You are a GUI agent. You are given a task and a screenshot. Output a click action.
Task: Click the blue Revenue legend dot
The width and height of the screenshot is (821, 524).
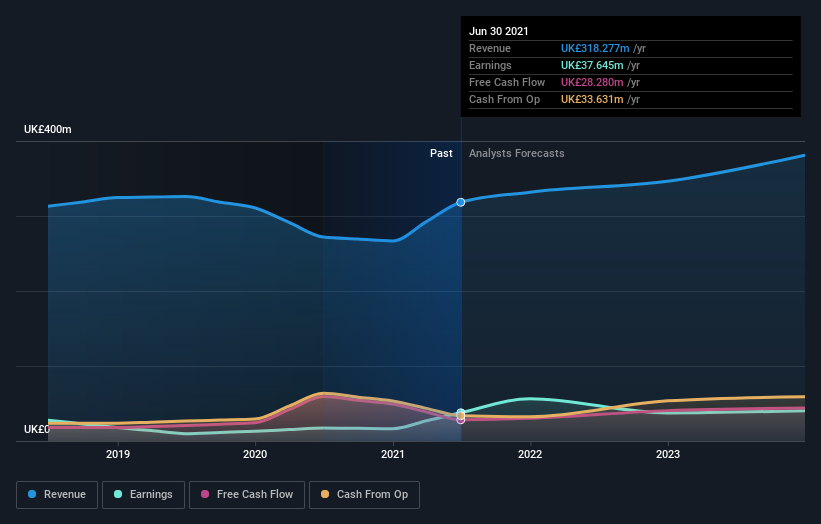[32, 494]
